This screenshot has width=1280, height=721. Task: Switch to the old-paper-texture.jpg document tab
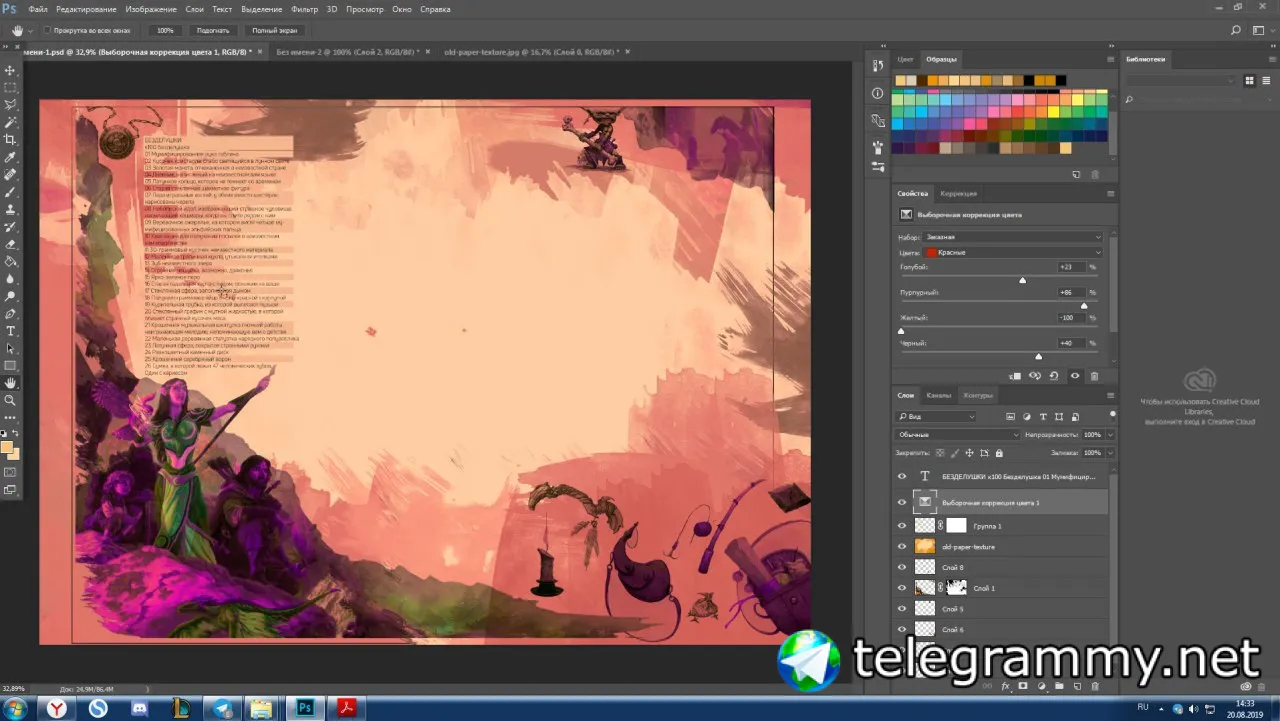coord(530,51)
